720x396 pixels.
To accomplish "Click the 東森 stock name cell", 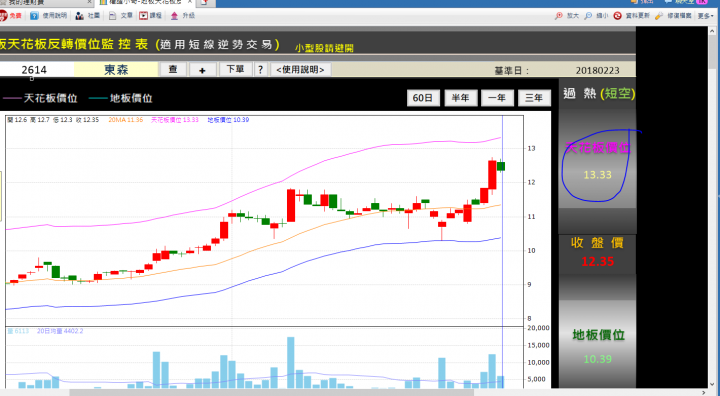I will point(116,70).
